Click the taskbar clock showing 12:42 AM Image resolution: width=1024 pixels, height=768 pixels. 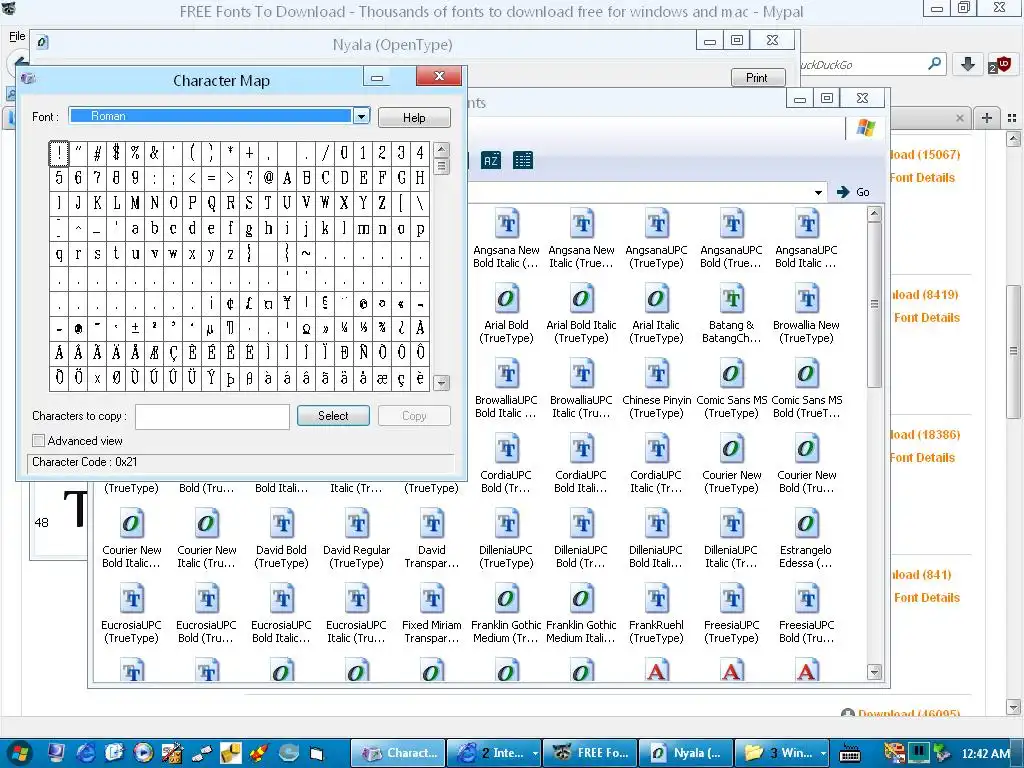tap(986, 754)
